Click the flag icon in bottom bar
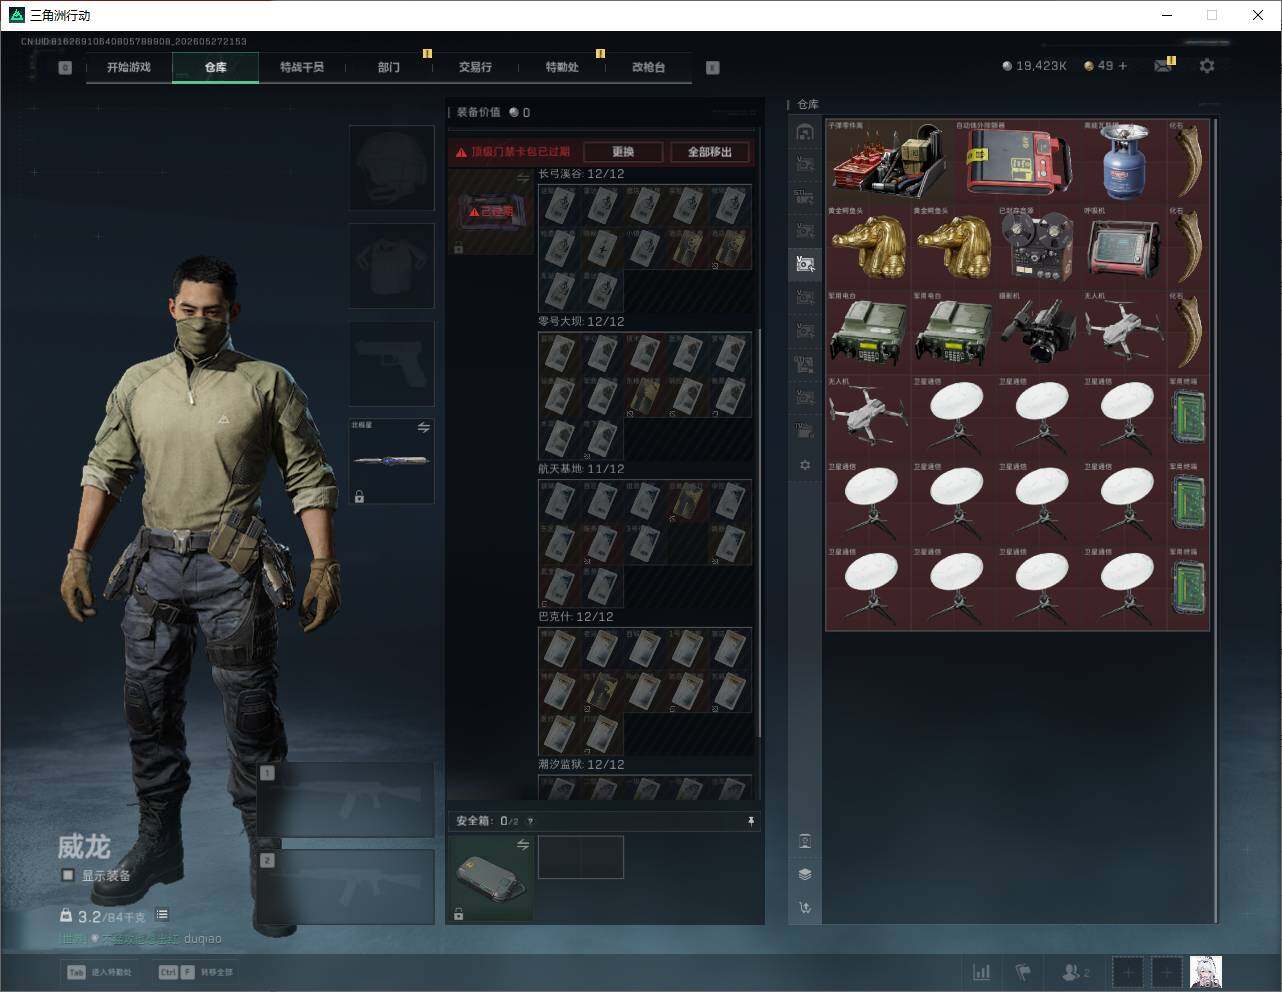 1022,972
